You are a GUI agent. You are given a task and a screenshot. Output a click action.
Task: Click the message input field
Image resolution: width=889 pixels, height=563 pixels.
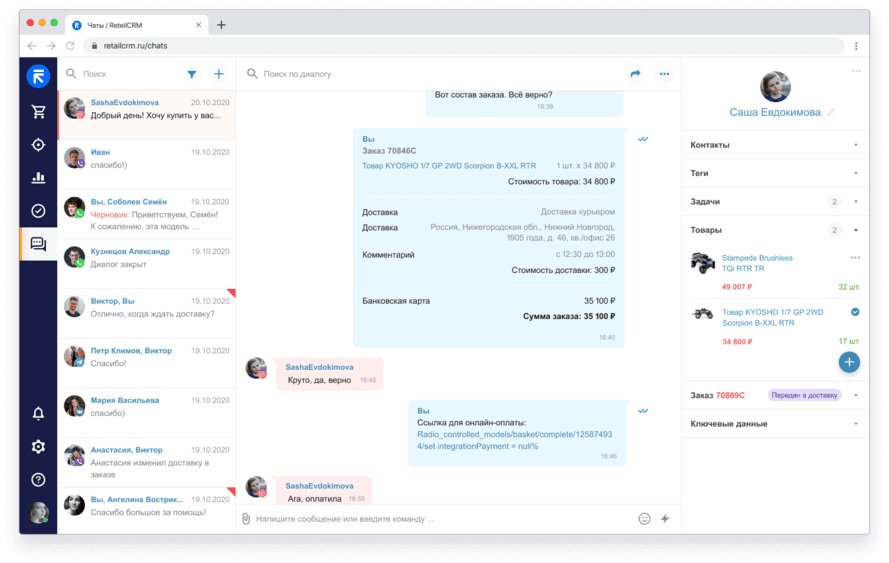pos(440,519)
